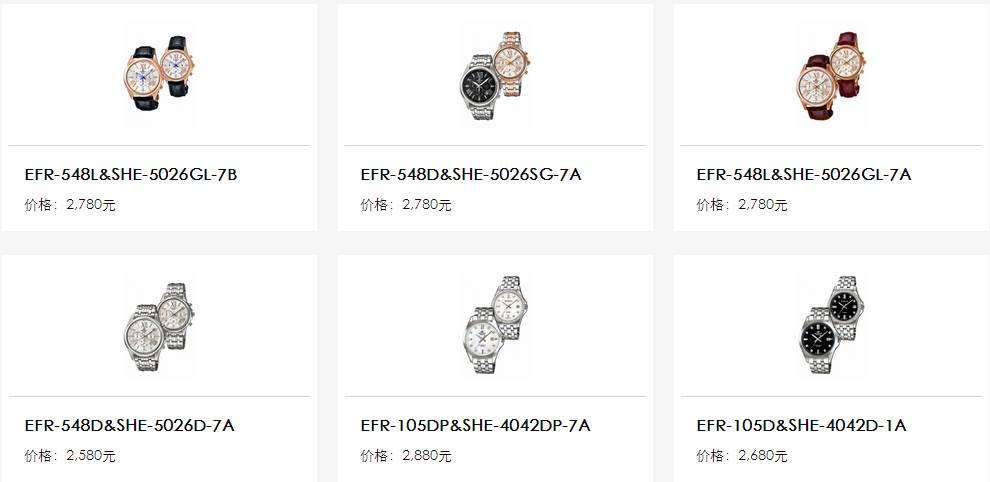The height and width of the screenshot is (482, 990).
Task: Open the EFR-548D&SHE-5026SG-7A watch pair image
Action: (496, 75)
